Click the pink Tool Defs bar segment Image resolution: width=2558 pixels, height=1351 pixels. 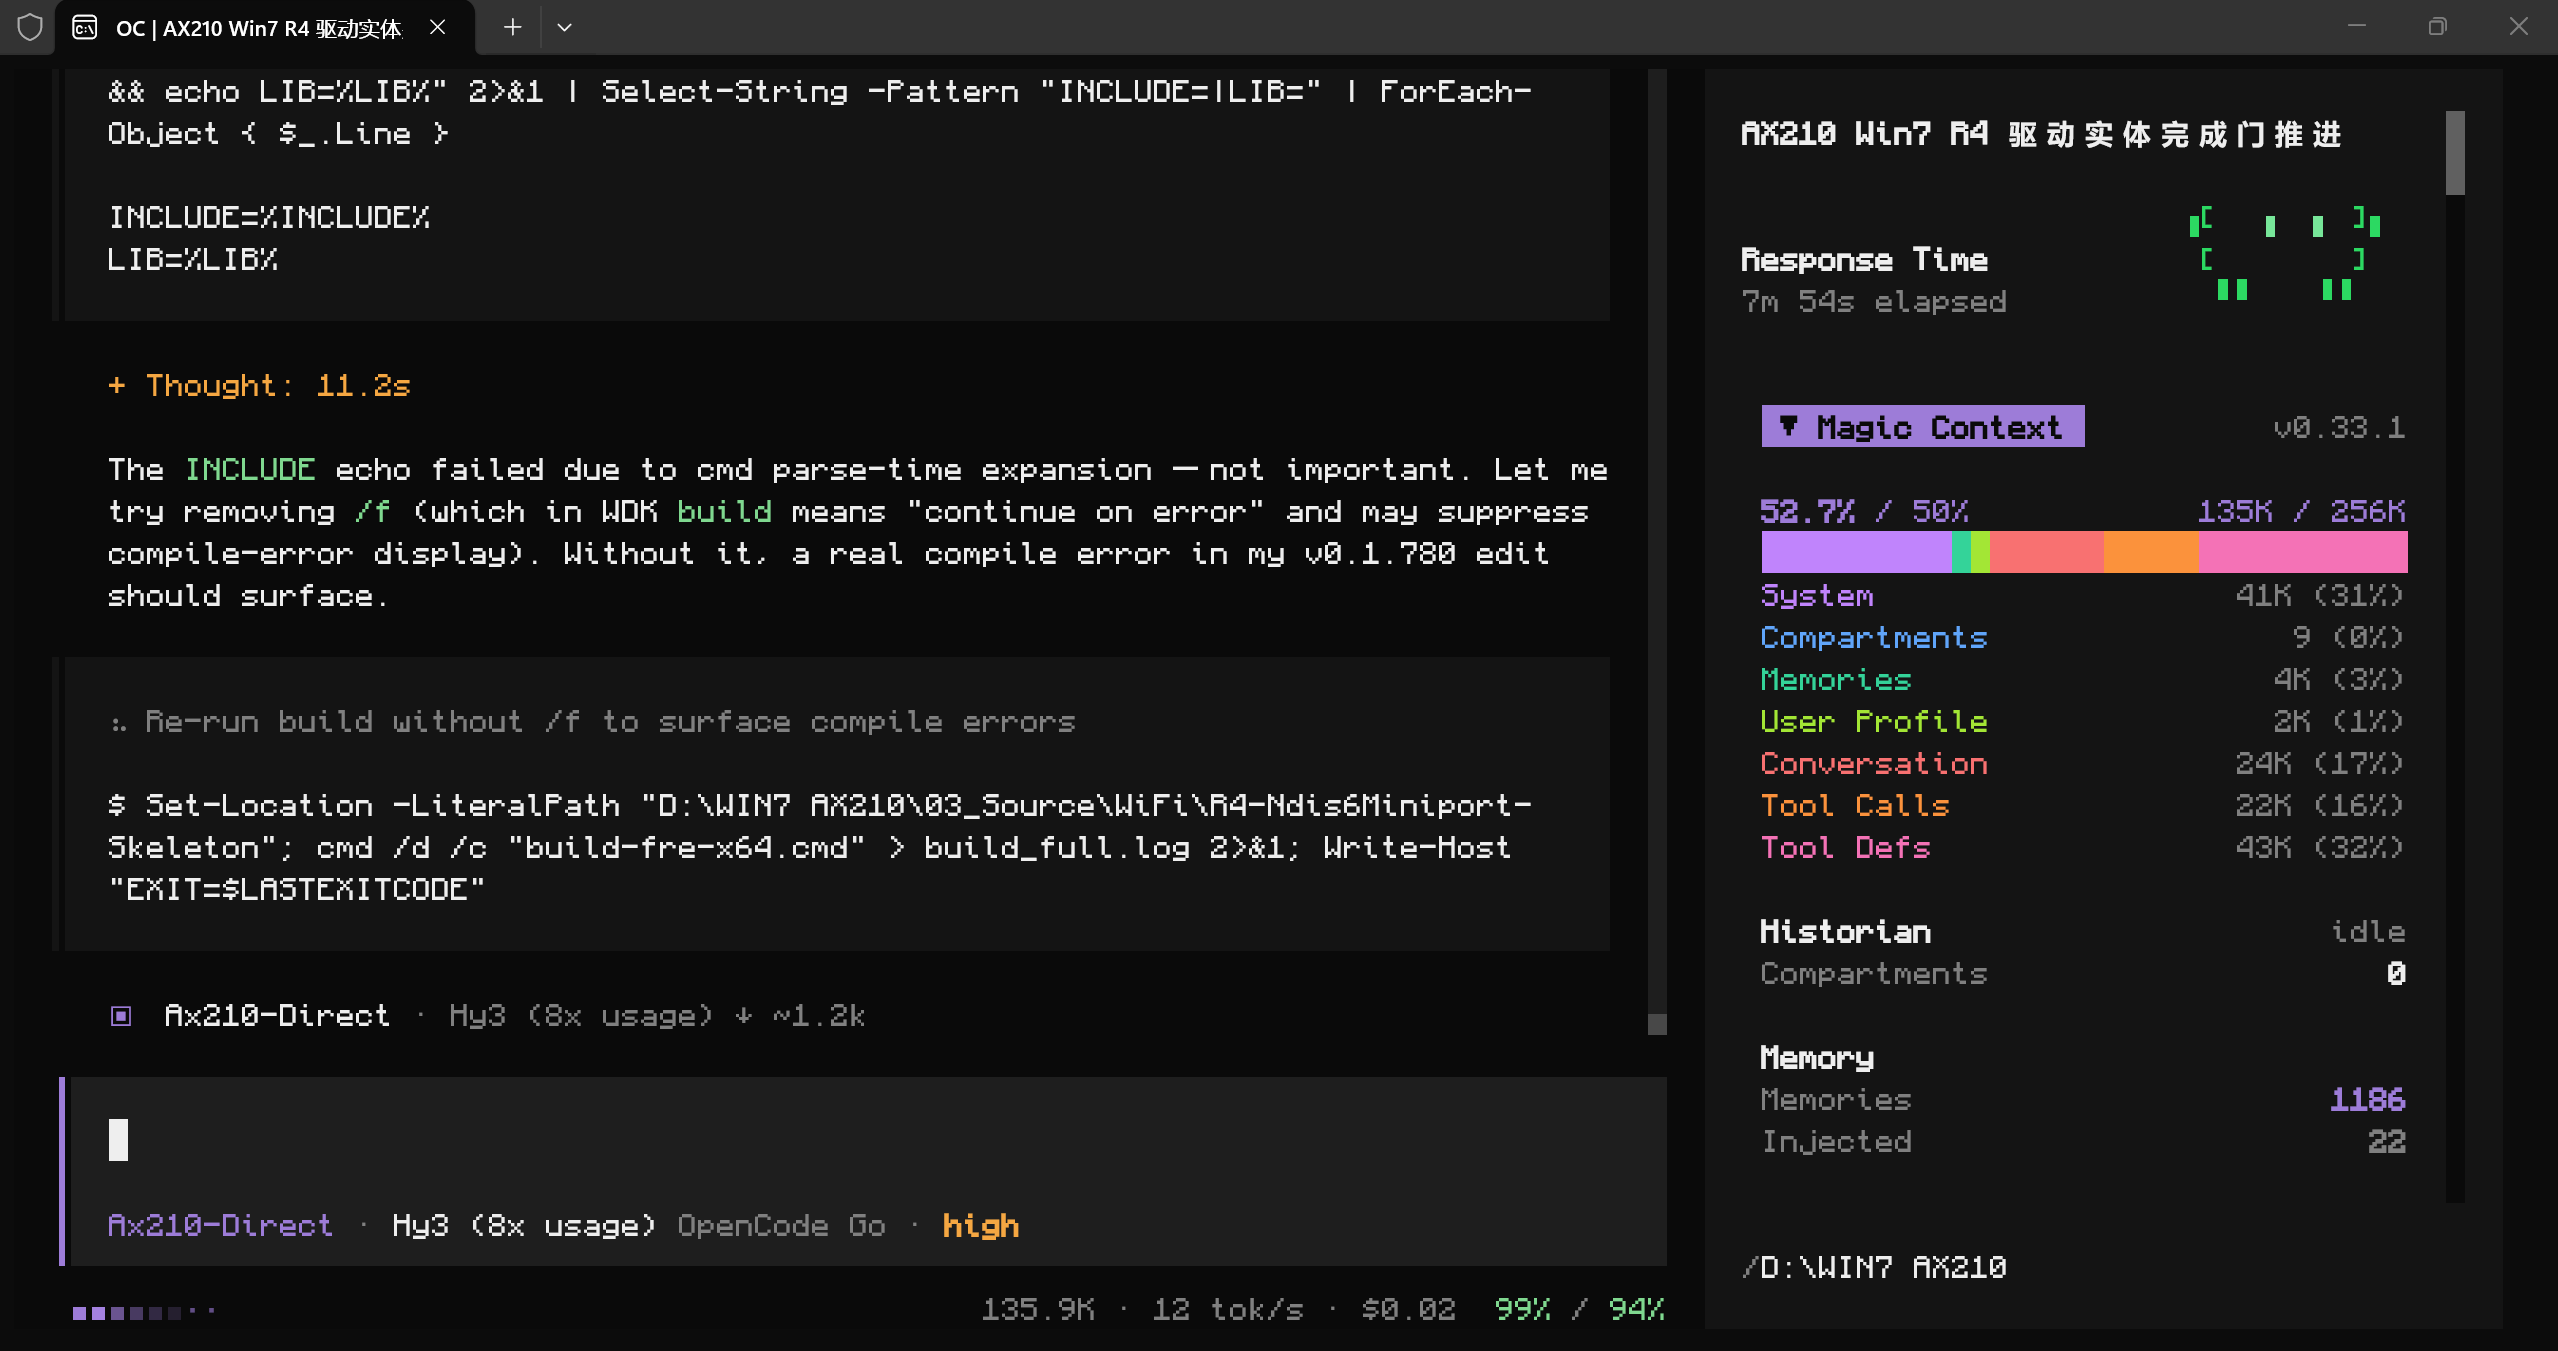pyautogui.click(x=2303, y=552)
